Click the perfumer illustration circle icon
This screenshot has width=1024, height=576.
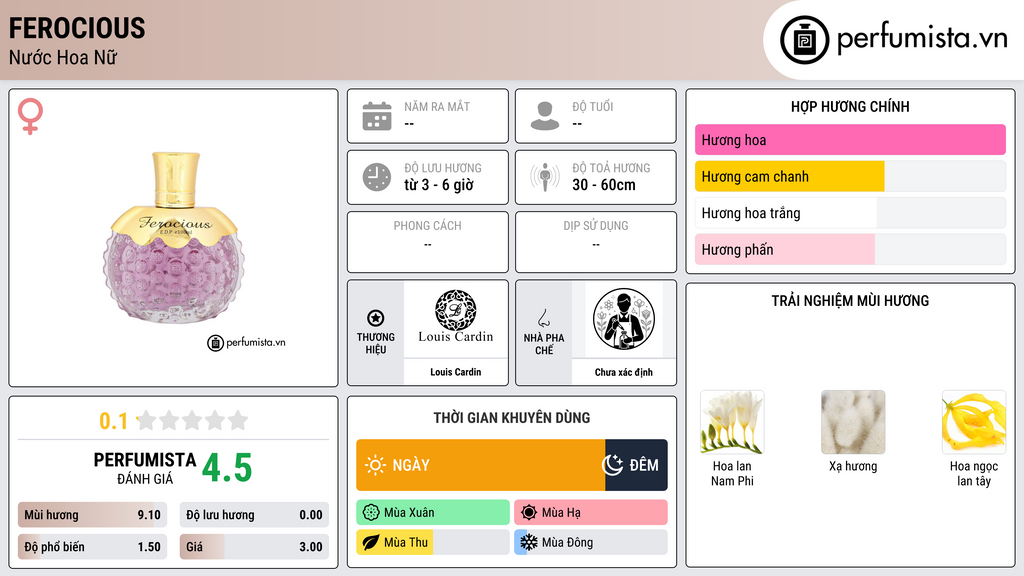click(624, 319)
